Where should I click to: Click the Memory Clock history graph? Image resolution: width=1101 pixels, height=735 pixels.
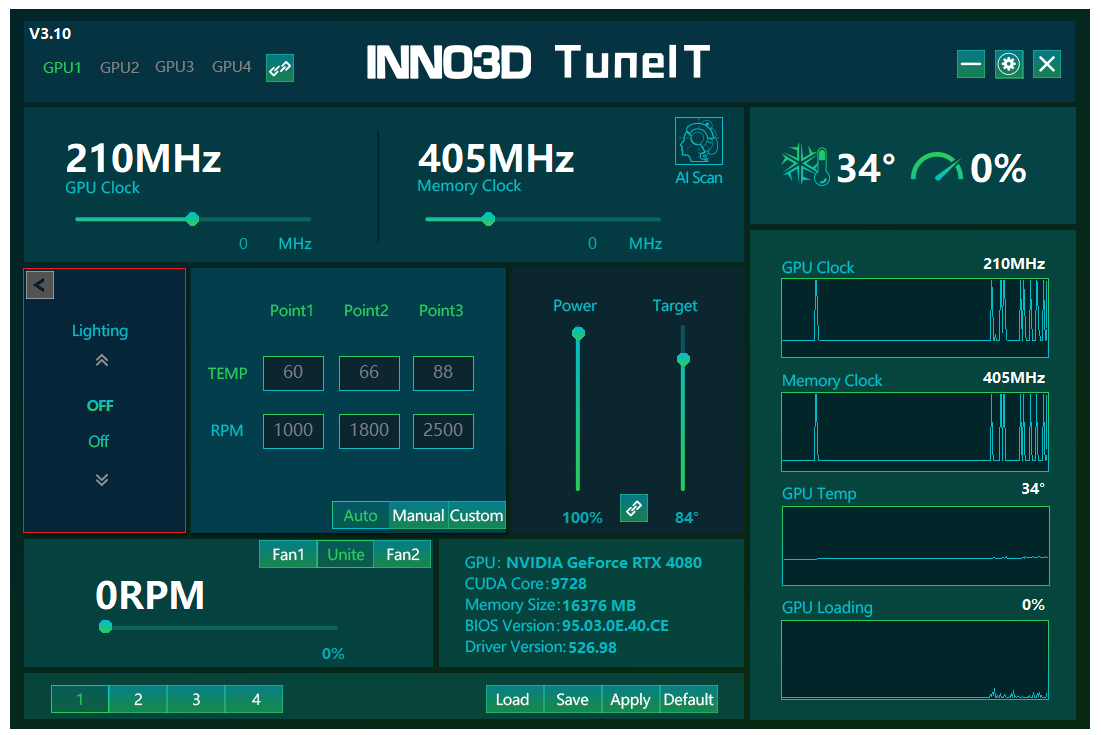point(915,432)
